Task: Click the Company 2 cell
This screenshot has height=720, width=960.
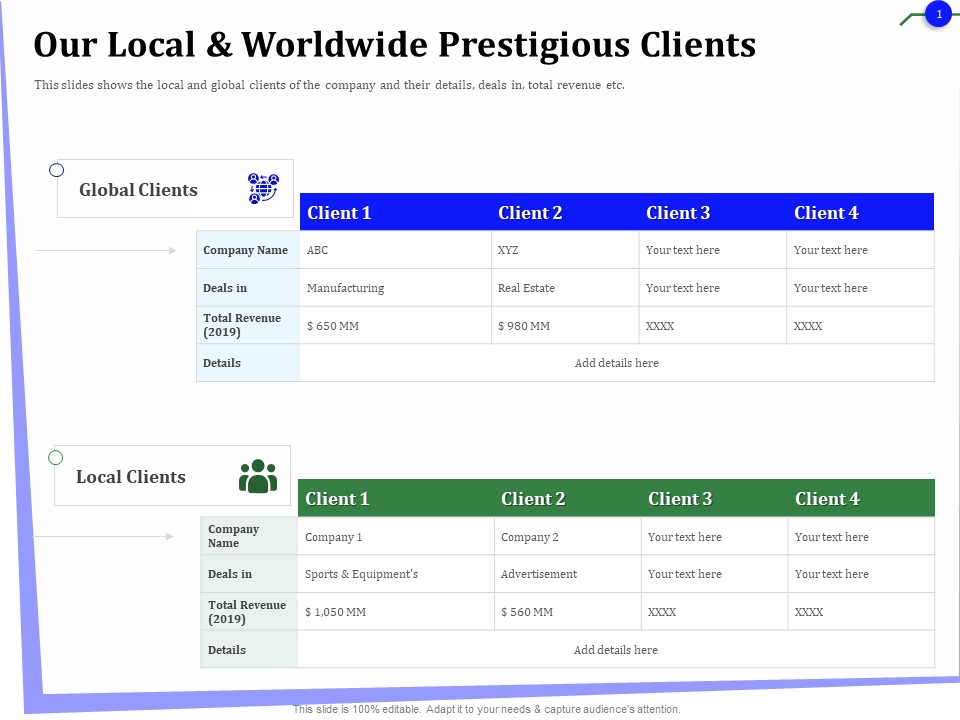Action: coord(568,536)
